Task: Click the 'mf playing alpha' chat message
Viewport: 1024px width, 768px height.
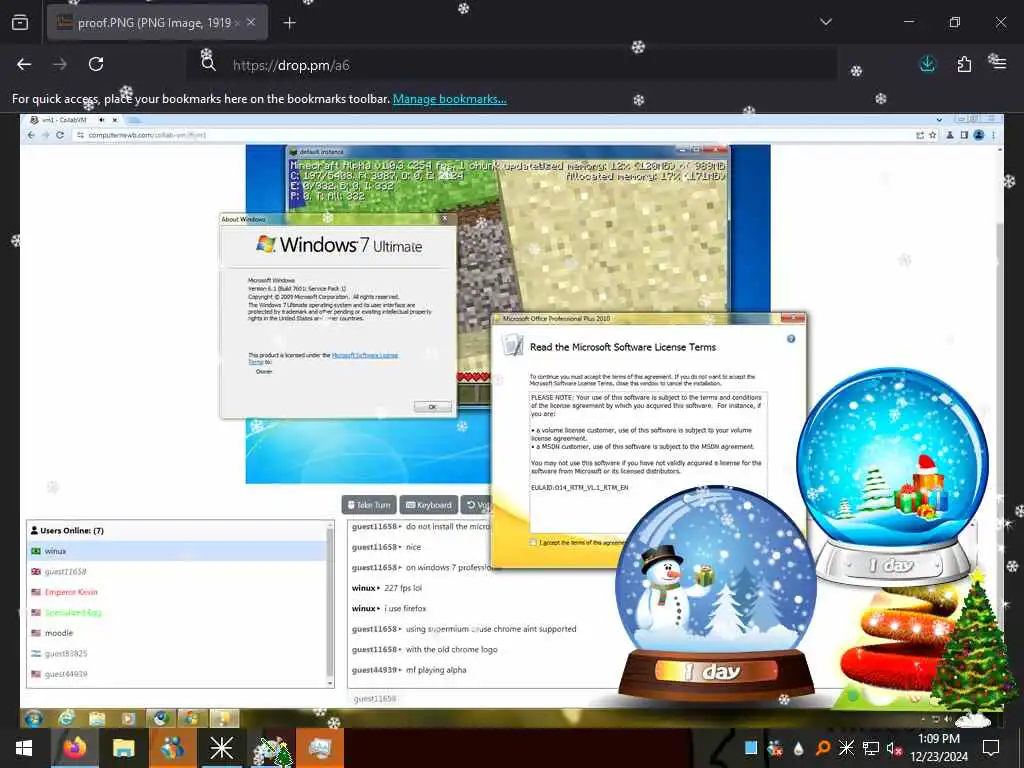Action: pyautogui.click(x=436, y=670)
